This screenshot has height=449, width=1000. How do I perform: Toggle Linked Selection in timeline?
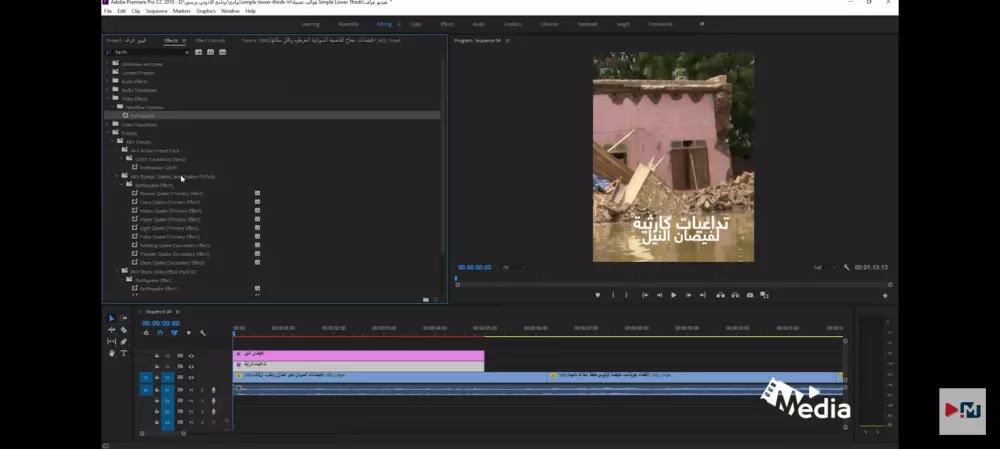click(x=174, y=333)
